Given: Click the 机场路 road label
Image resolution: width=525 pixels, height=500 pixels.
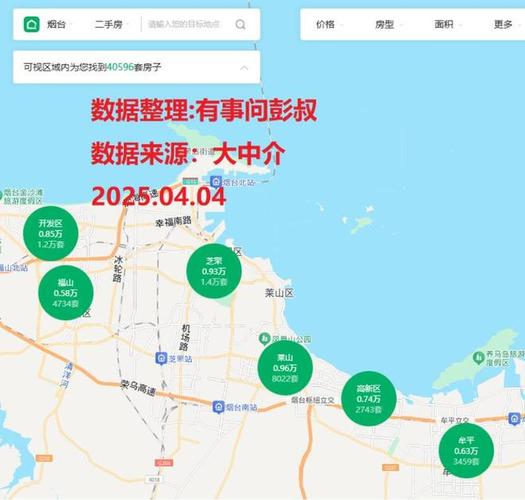Looking at the screenshot, I should pos(184,337).
